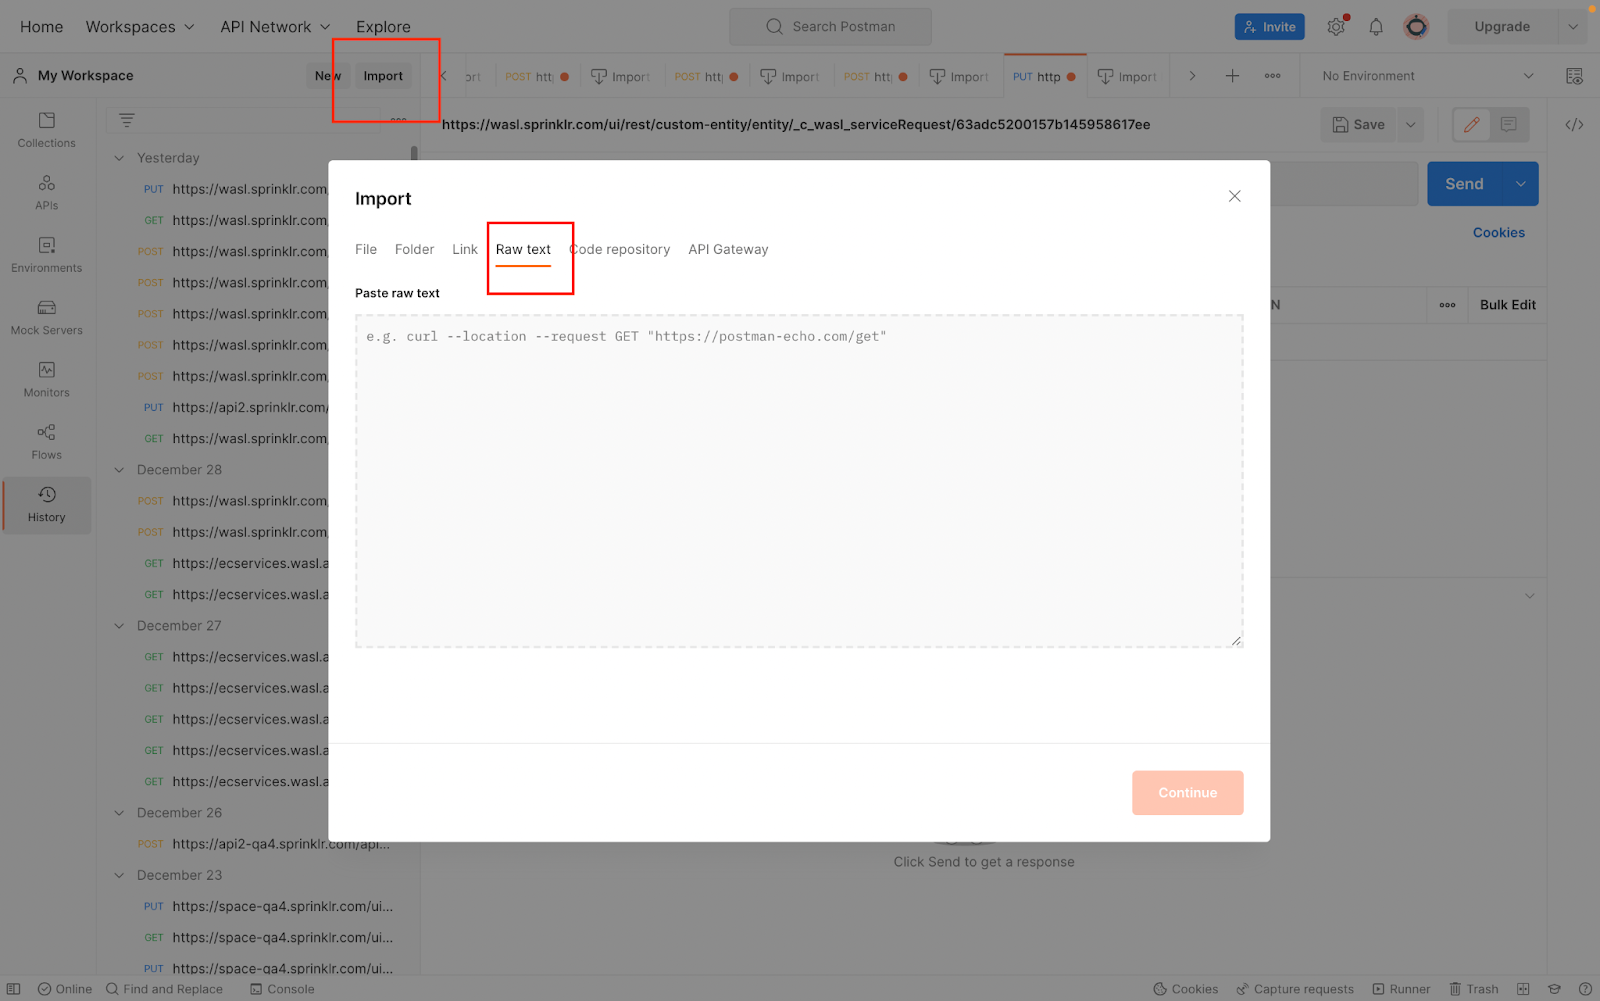The image size is (1600, 1001).
Task: Collapse the December 28 history group
Action: tap(119, 470)
